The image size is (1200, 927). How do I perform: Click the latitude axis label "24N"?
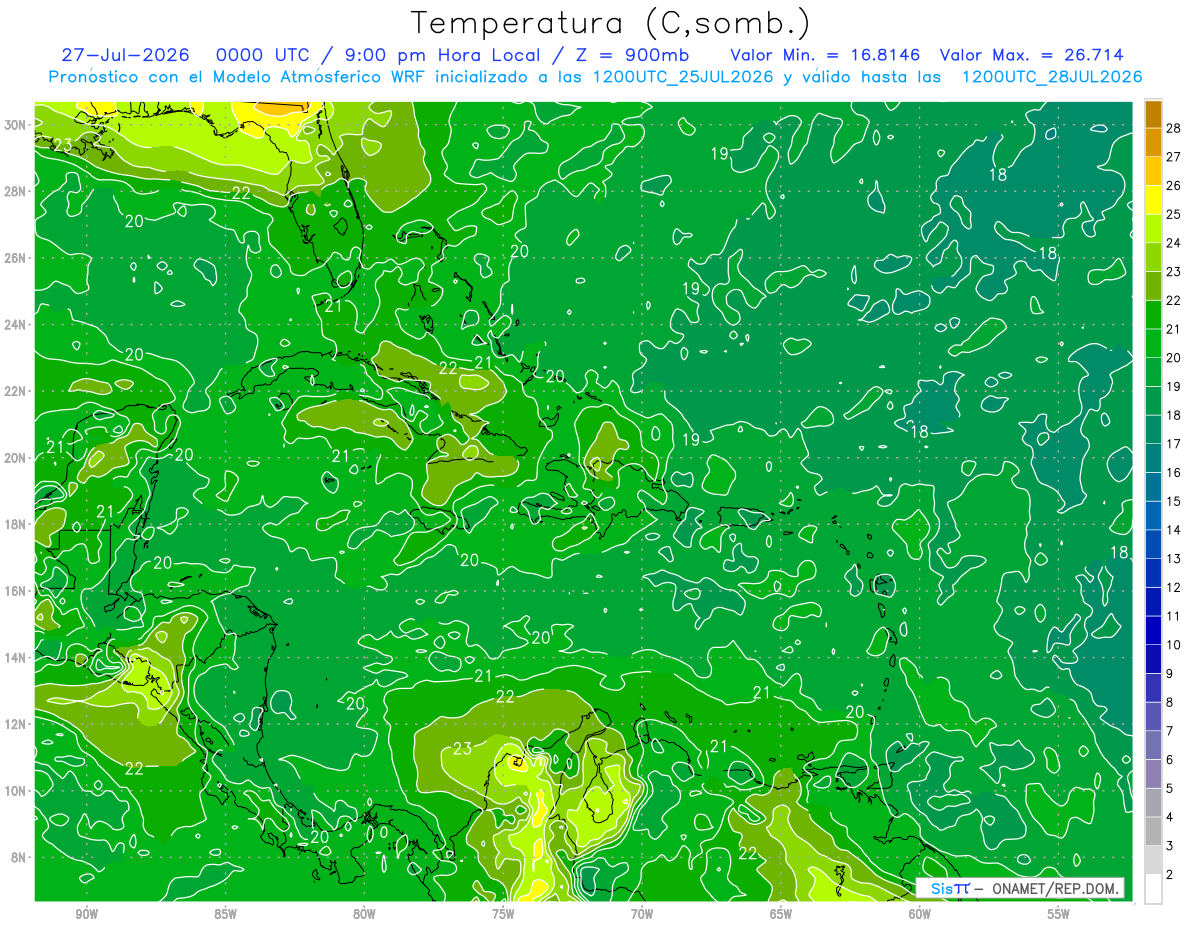[x=17, y=325]
